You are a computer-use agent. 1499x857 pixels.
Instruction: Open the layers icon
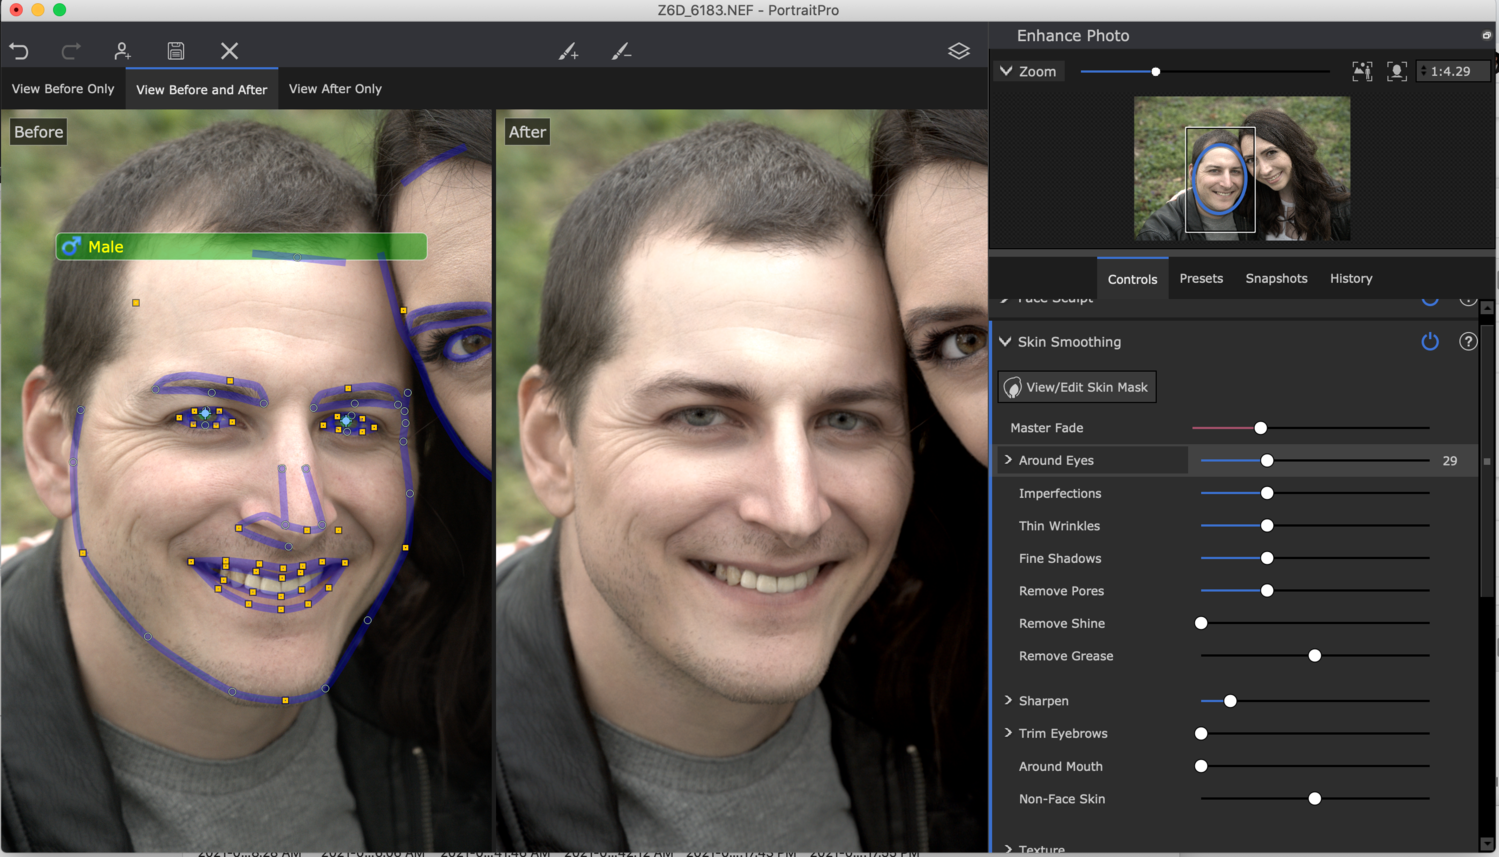958,51
